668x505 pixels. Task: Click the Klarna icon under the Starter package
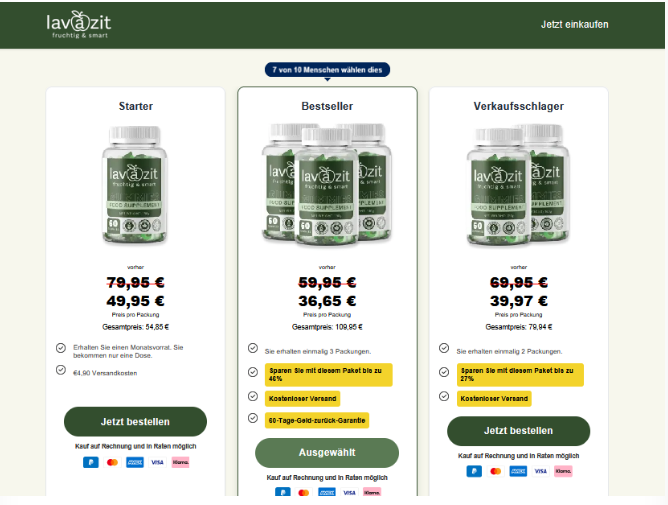coord(180,462)
